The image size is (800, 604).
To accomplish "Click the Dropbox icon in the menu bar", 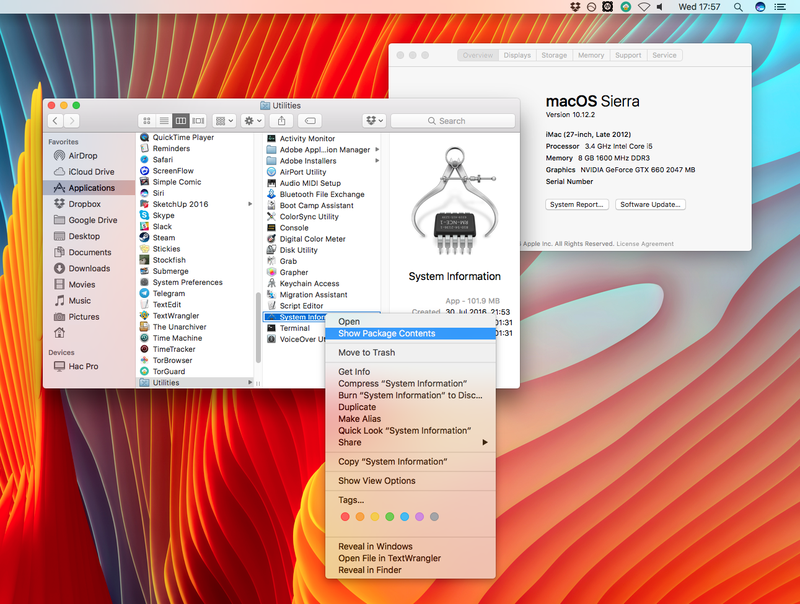I will (x=575, y=7).
